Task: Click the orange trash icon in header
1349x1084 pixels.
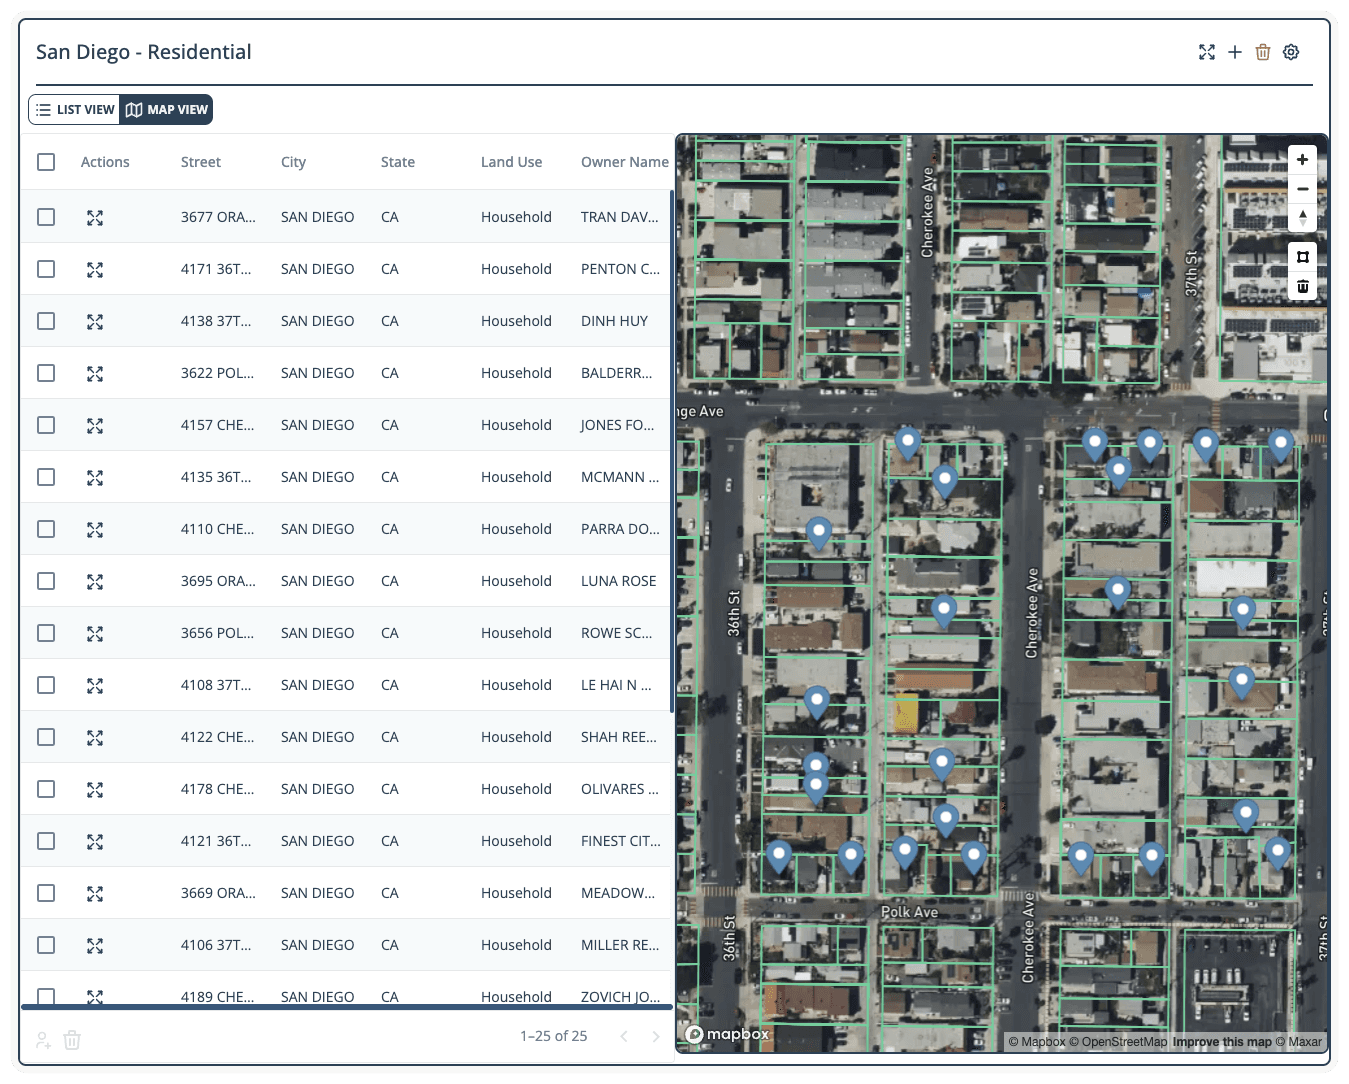Action: pos(1263,52)
